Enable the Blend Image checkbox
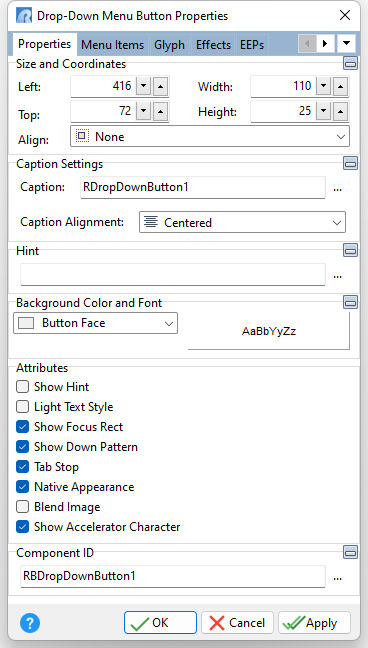368x648 pixels. point(22,507)
